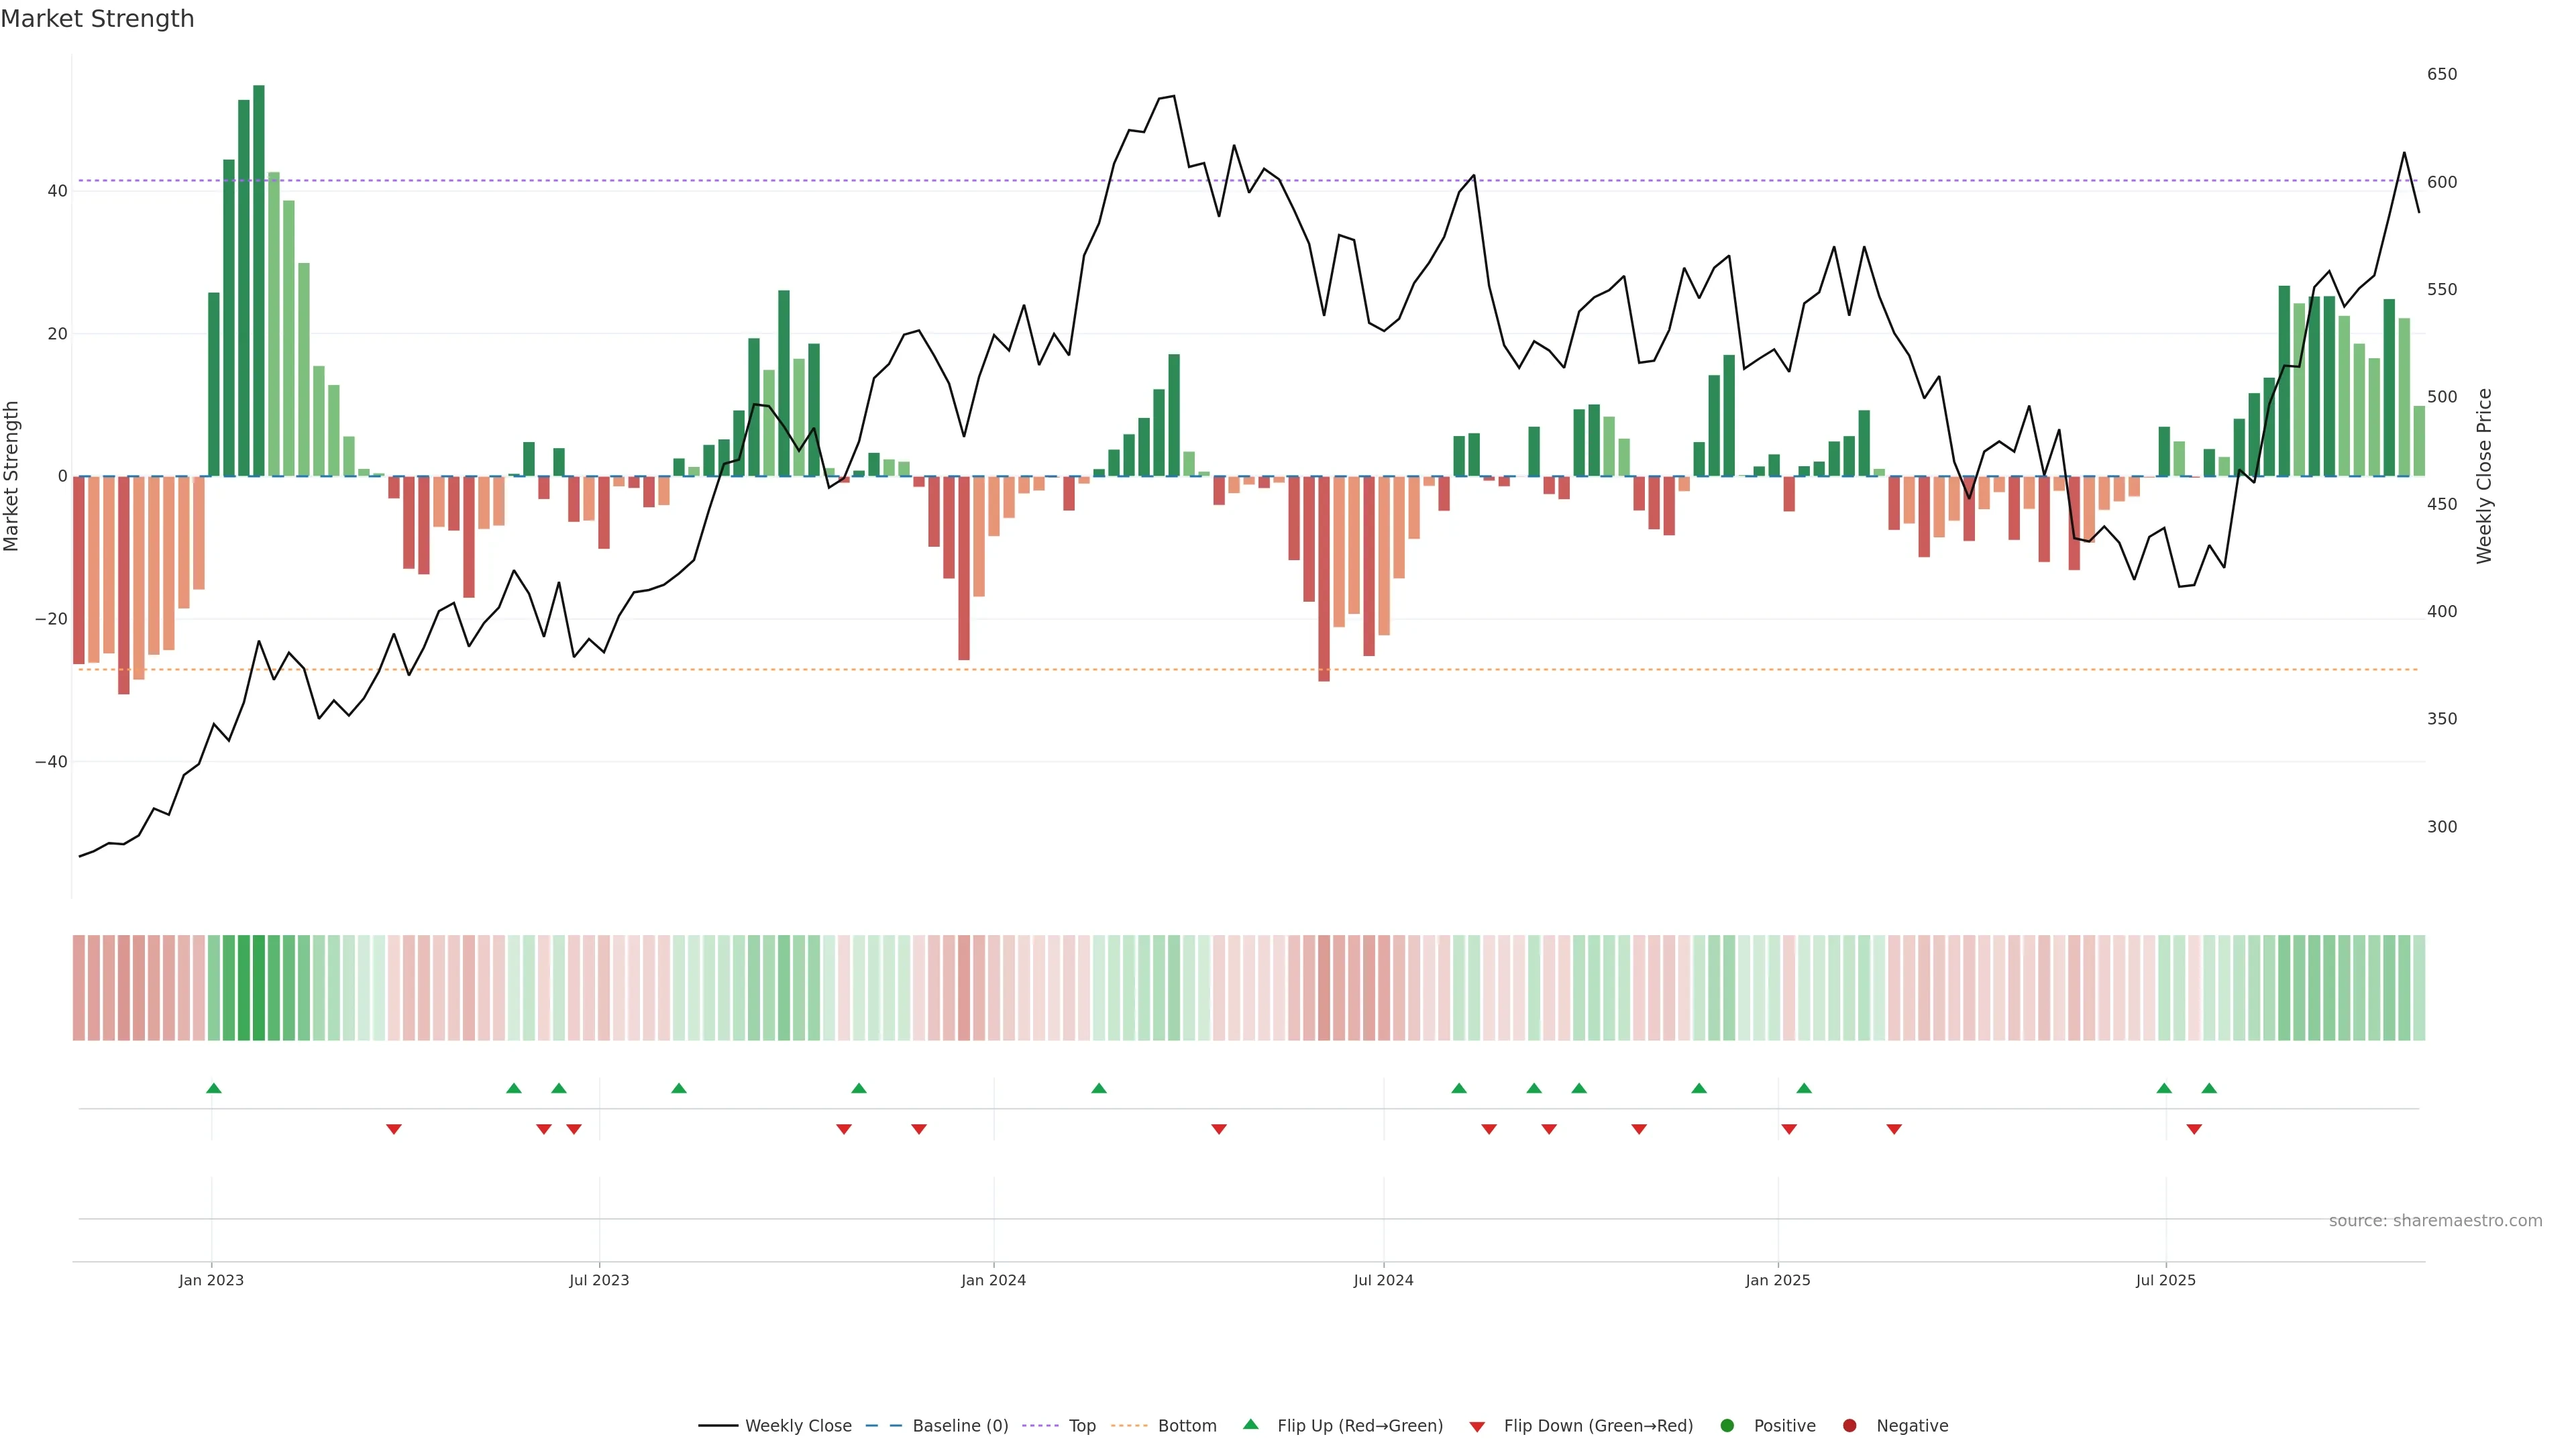Click the green Flip Up triangle legend icon
2576x1449 pixels.
[x=1250, y=1424]
